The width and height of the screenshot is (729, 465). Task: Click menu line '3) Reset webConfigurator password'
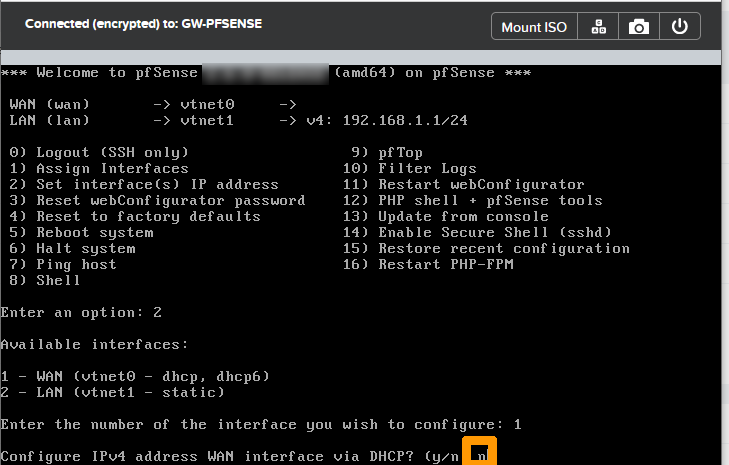click(158, 200)
